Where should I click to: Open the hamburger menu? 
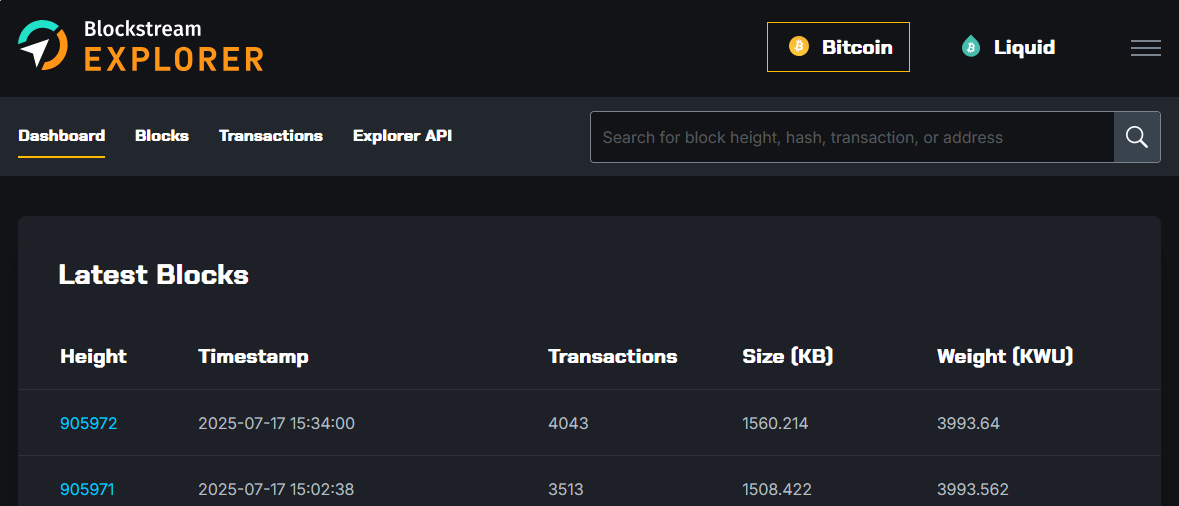[x=1145, y=47]
